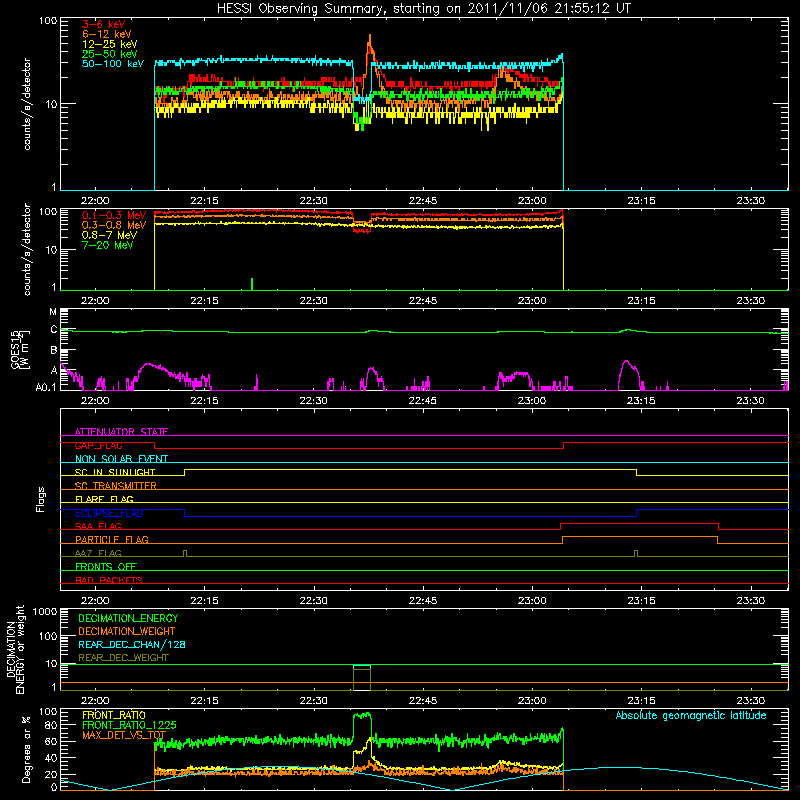Click the 22:30 tick below the Flags panel
The width and height of the screenshot is (800, 800).
[x=313, y=601]
